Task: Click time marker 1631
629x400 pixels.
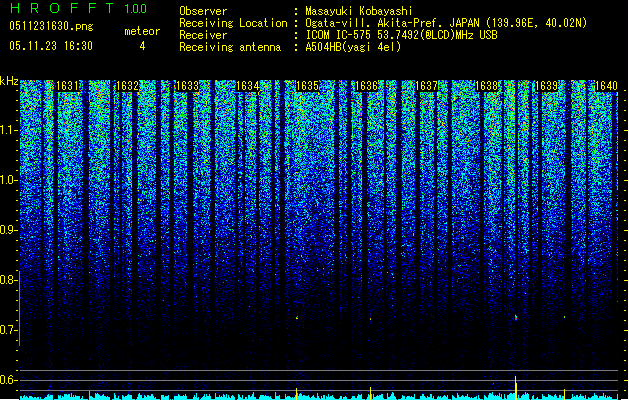Action: 67,86
